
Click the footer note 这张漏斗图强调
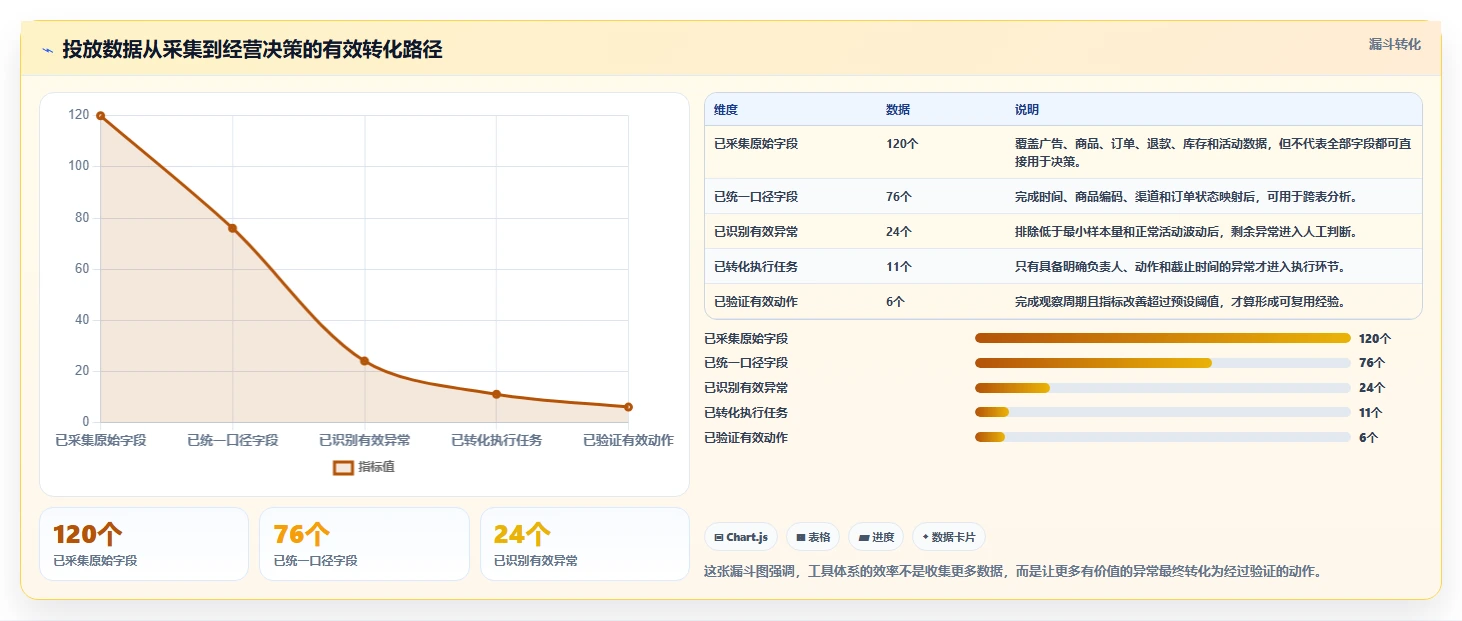coord(1014,572)
